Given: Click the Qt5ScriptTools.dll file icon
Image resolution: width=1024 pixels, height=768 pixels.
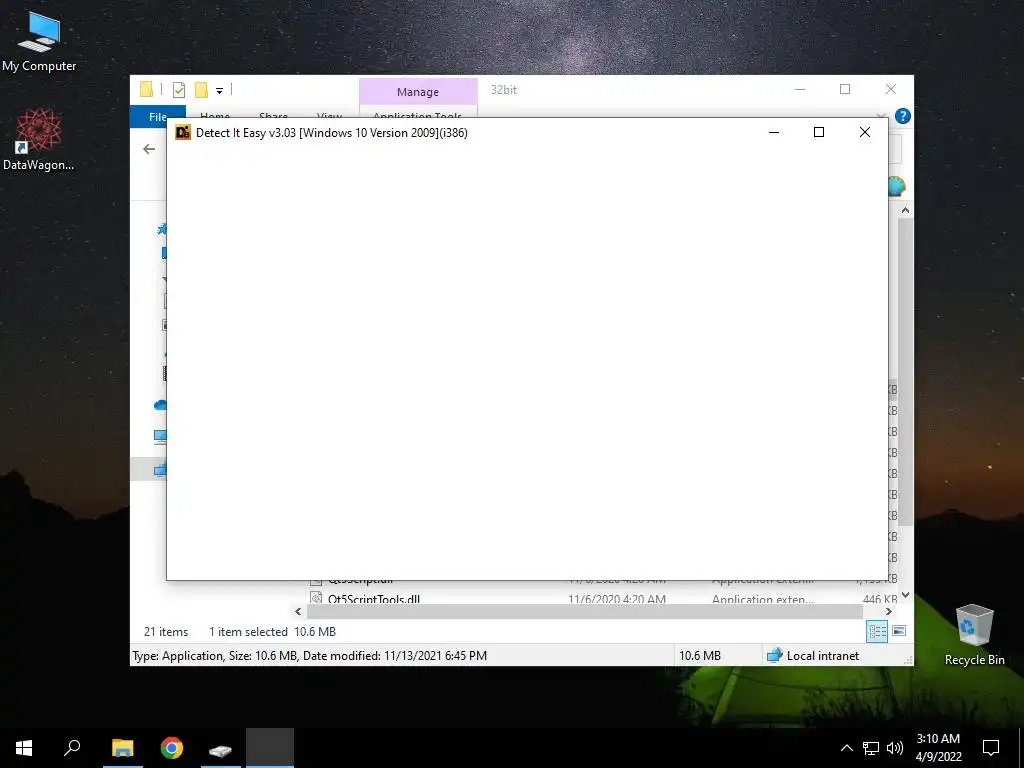Looking at the screenshot, I should point(316,598).
